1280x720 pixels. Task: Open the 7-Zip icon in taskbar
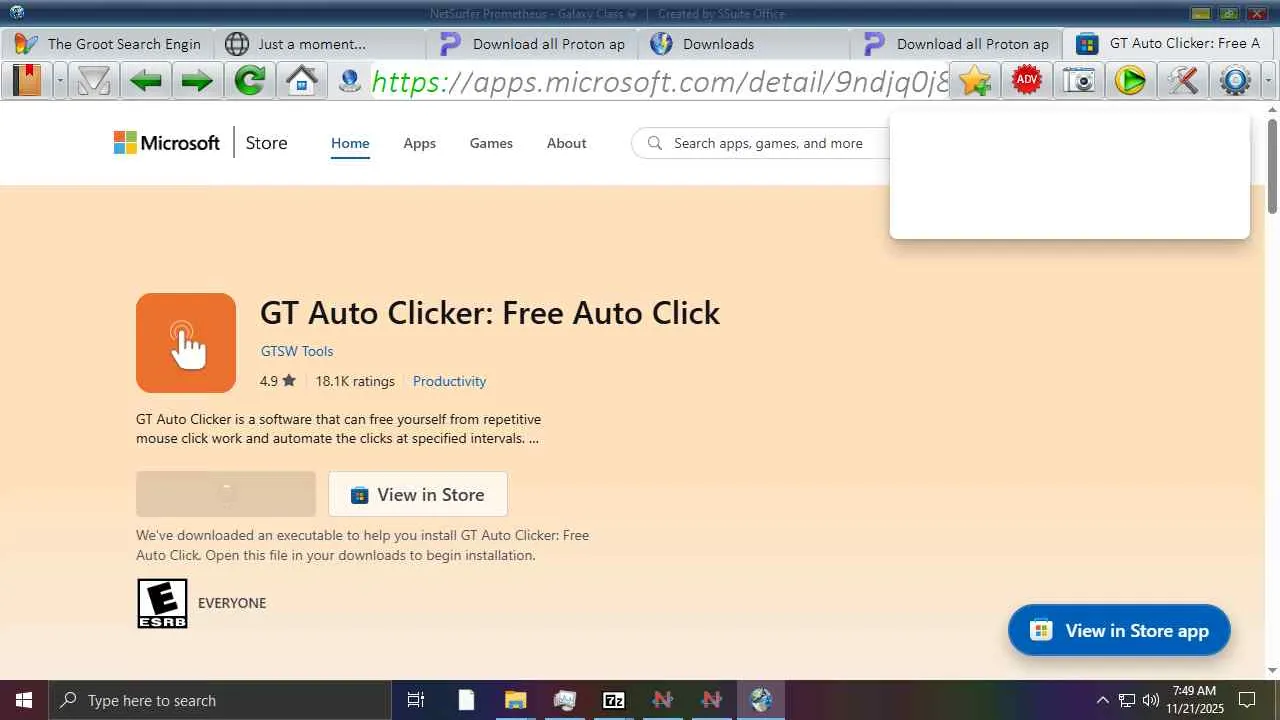click(x=613, y=700)
